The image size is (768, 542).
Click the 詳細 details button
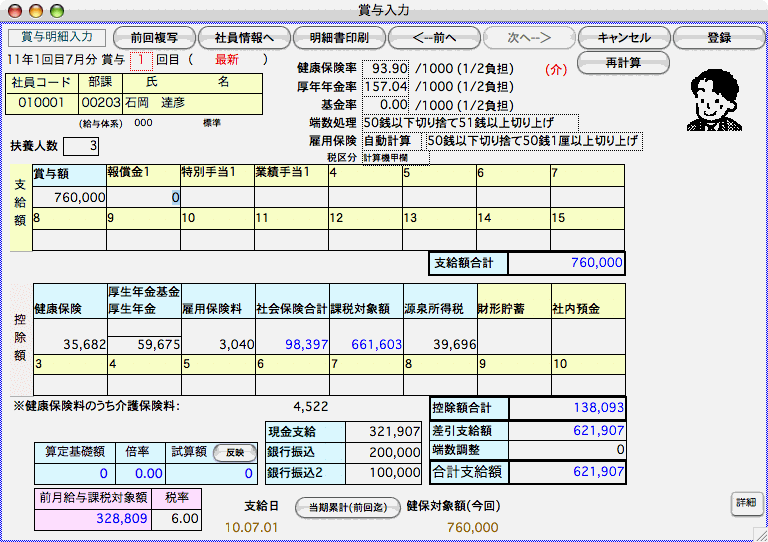click(745, 503)
